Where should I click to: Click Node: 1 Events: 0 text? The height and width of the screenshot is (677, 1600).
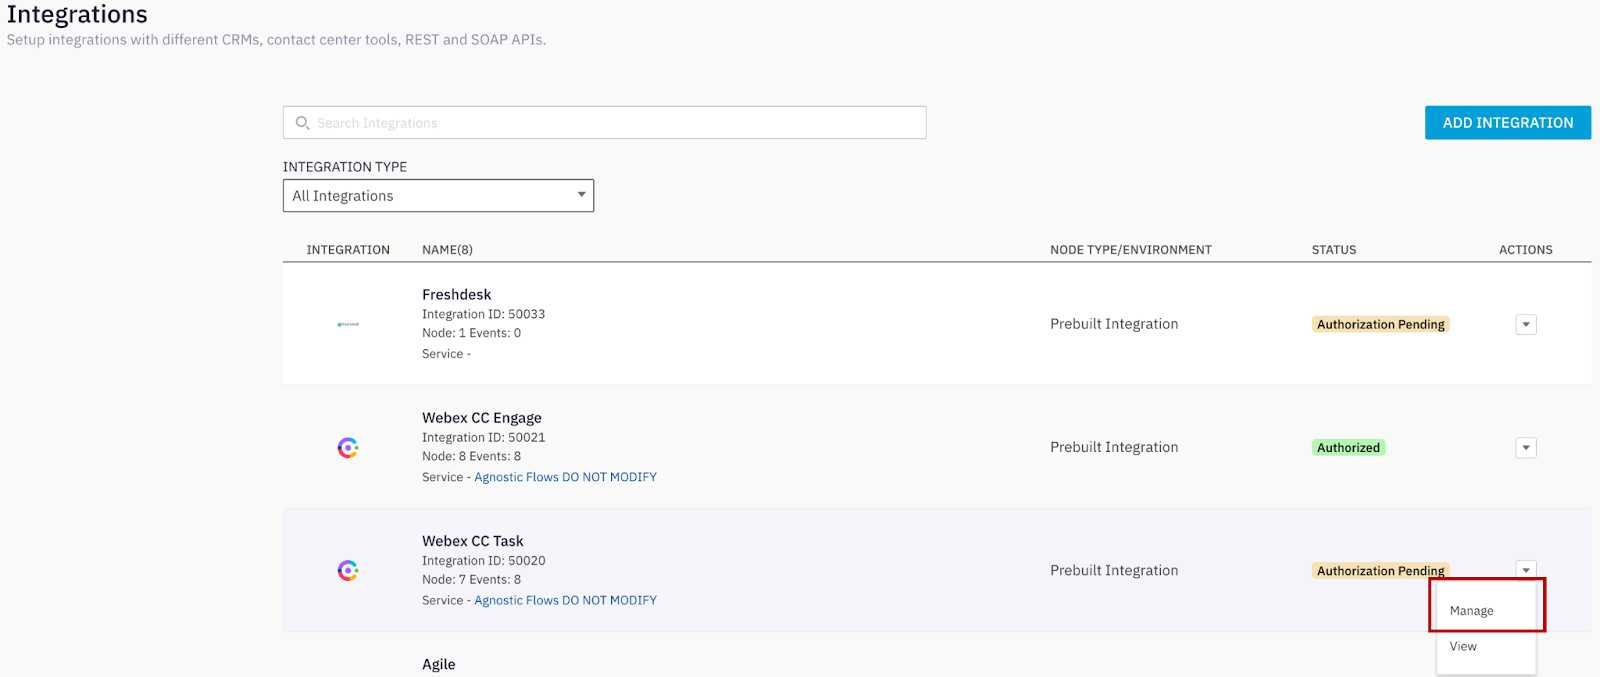(471, 333)
